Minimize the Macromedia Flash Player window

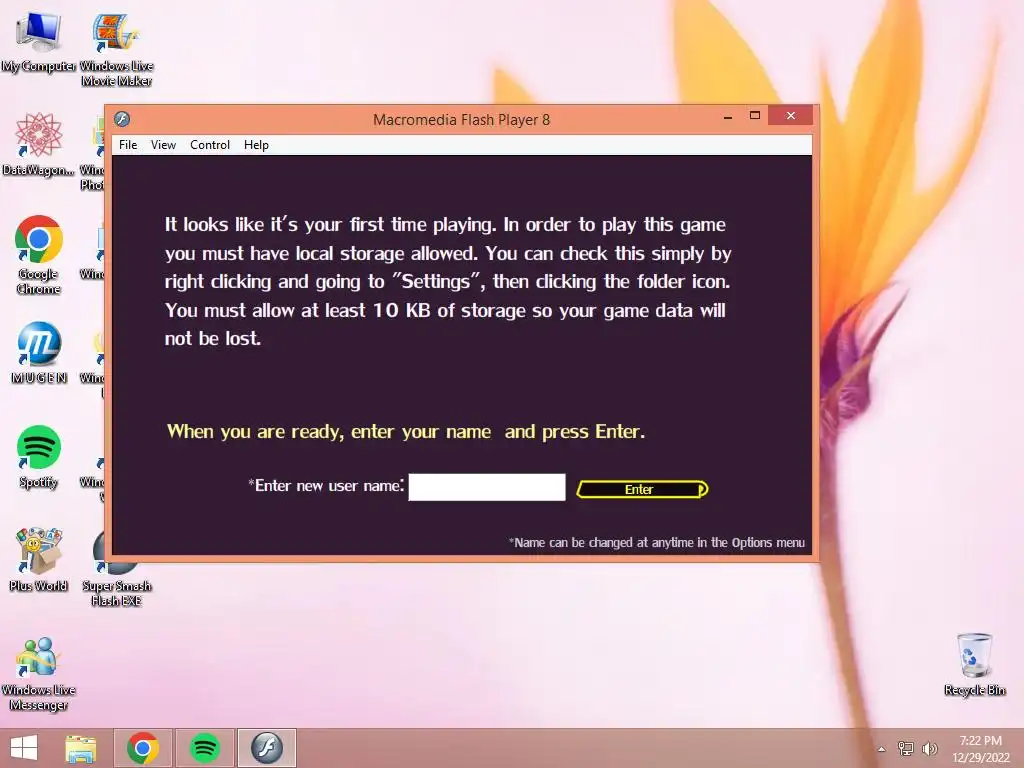coord(728,116)
